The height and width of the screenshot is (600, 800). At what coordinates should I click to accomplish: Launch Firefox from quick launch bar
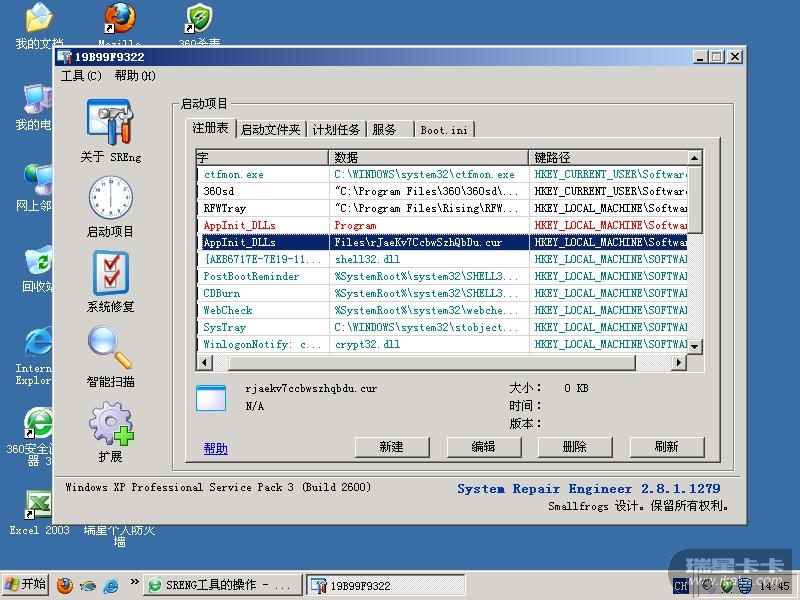(x=64, y=585)
